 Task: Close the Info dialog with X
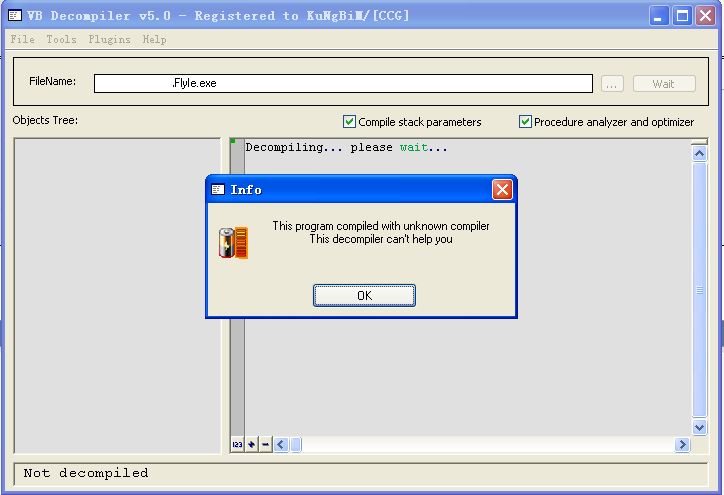[x=502, y=190]
